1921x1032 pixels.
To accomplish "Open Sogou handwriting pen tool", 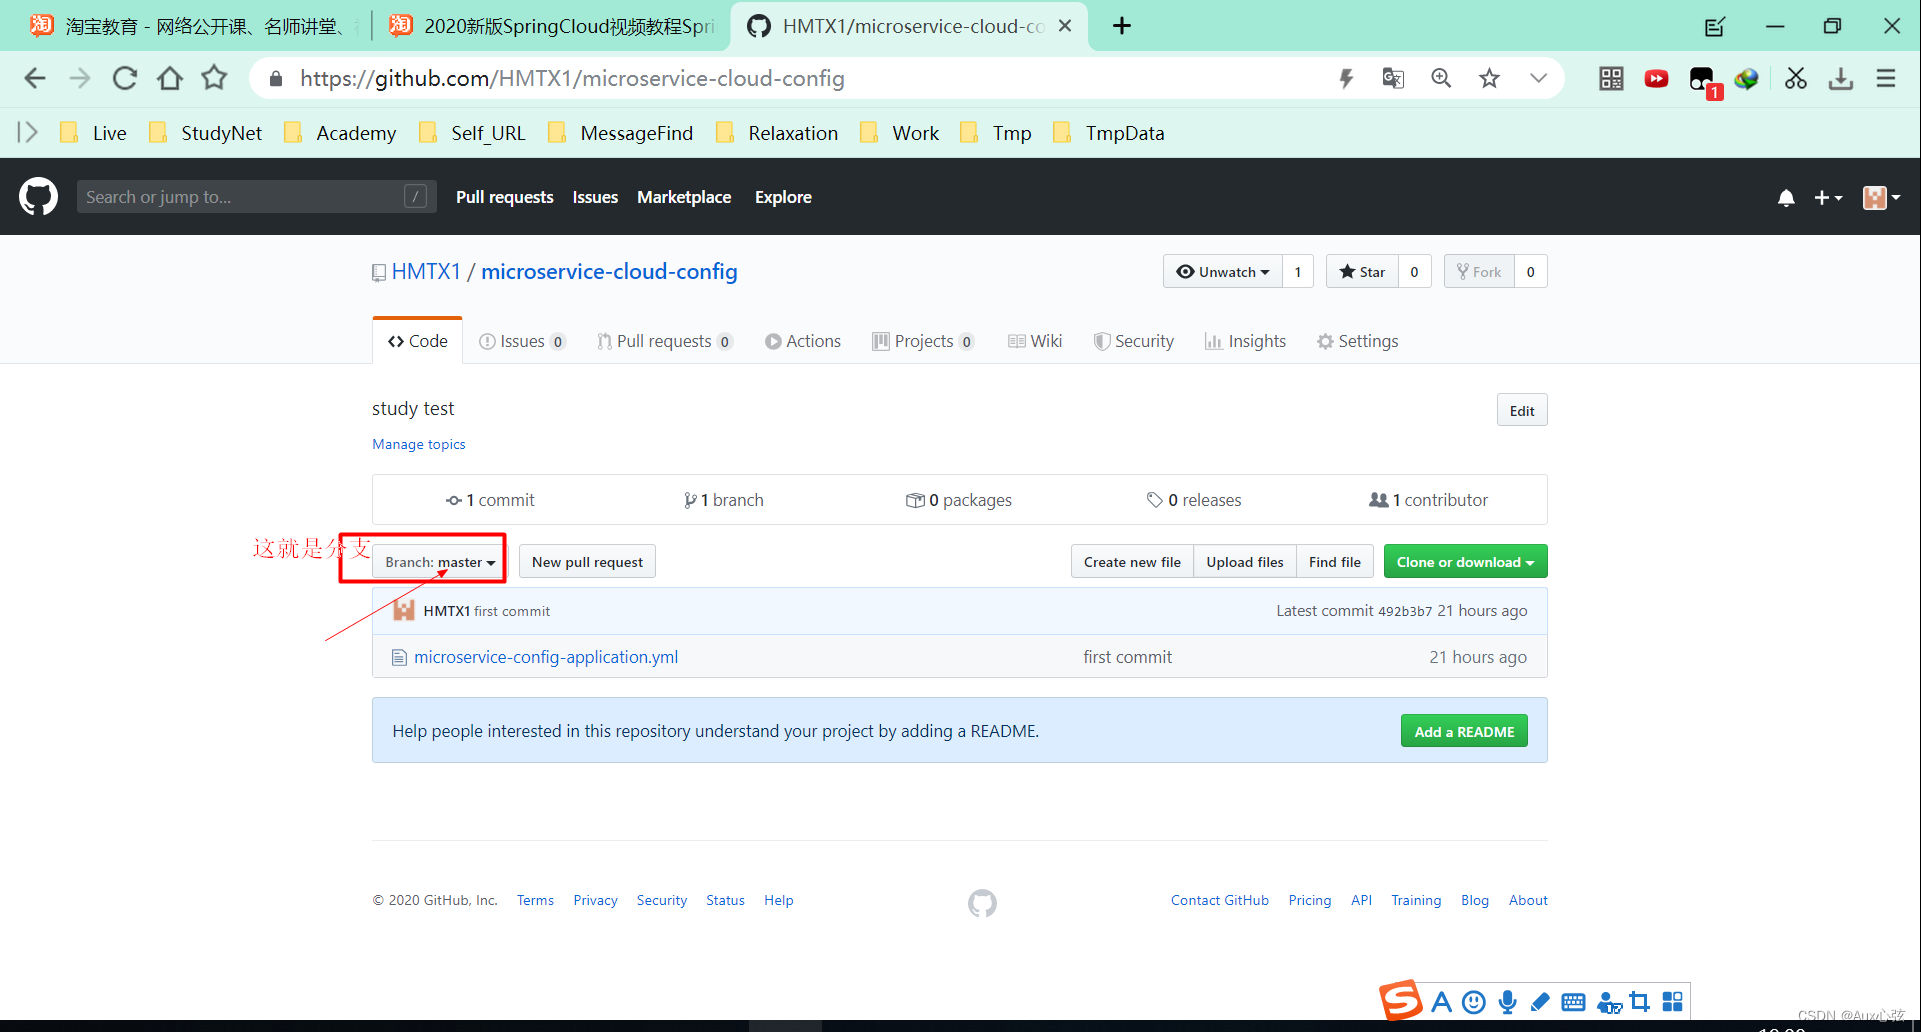I will pos(1540,1001).
